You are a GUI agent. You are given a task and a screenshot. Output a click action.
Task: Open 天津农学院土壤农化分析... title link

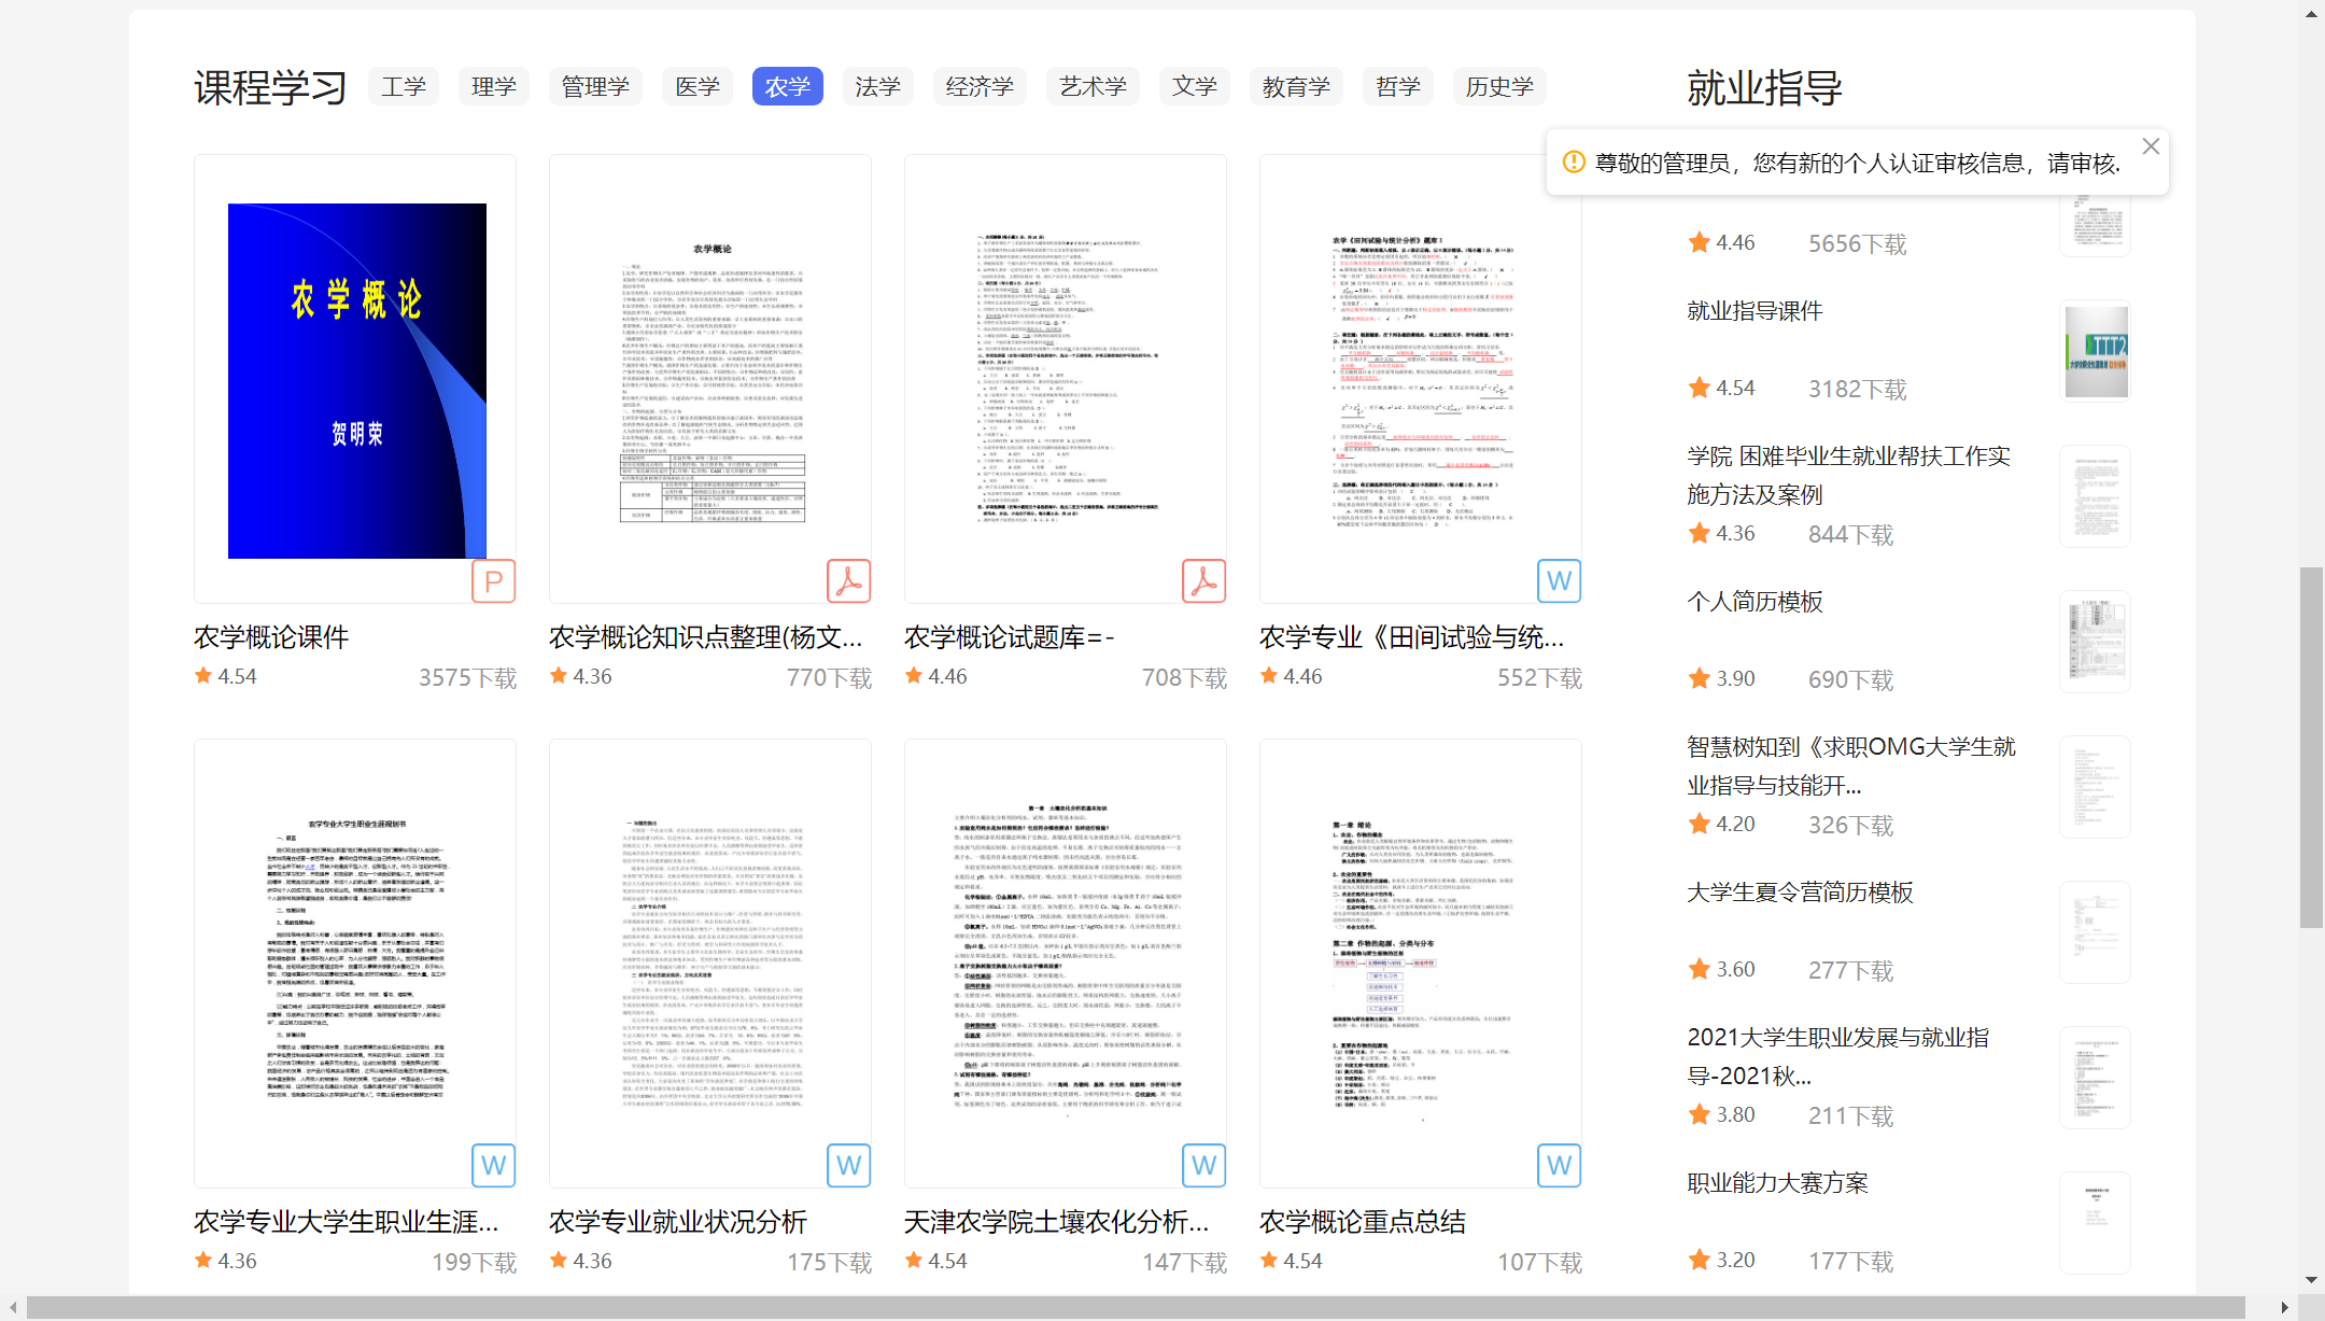tap(1057, 1221)
